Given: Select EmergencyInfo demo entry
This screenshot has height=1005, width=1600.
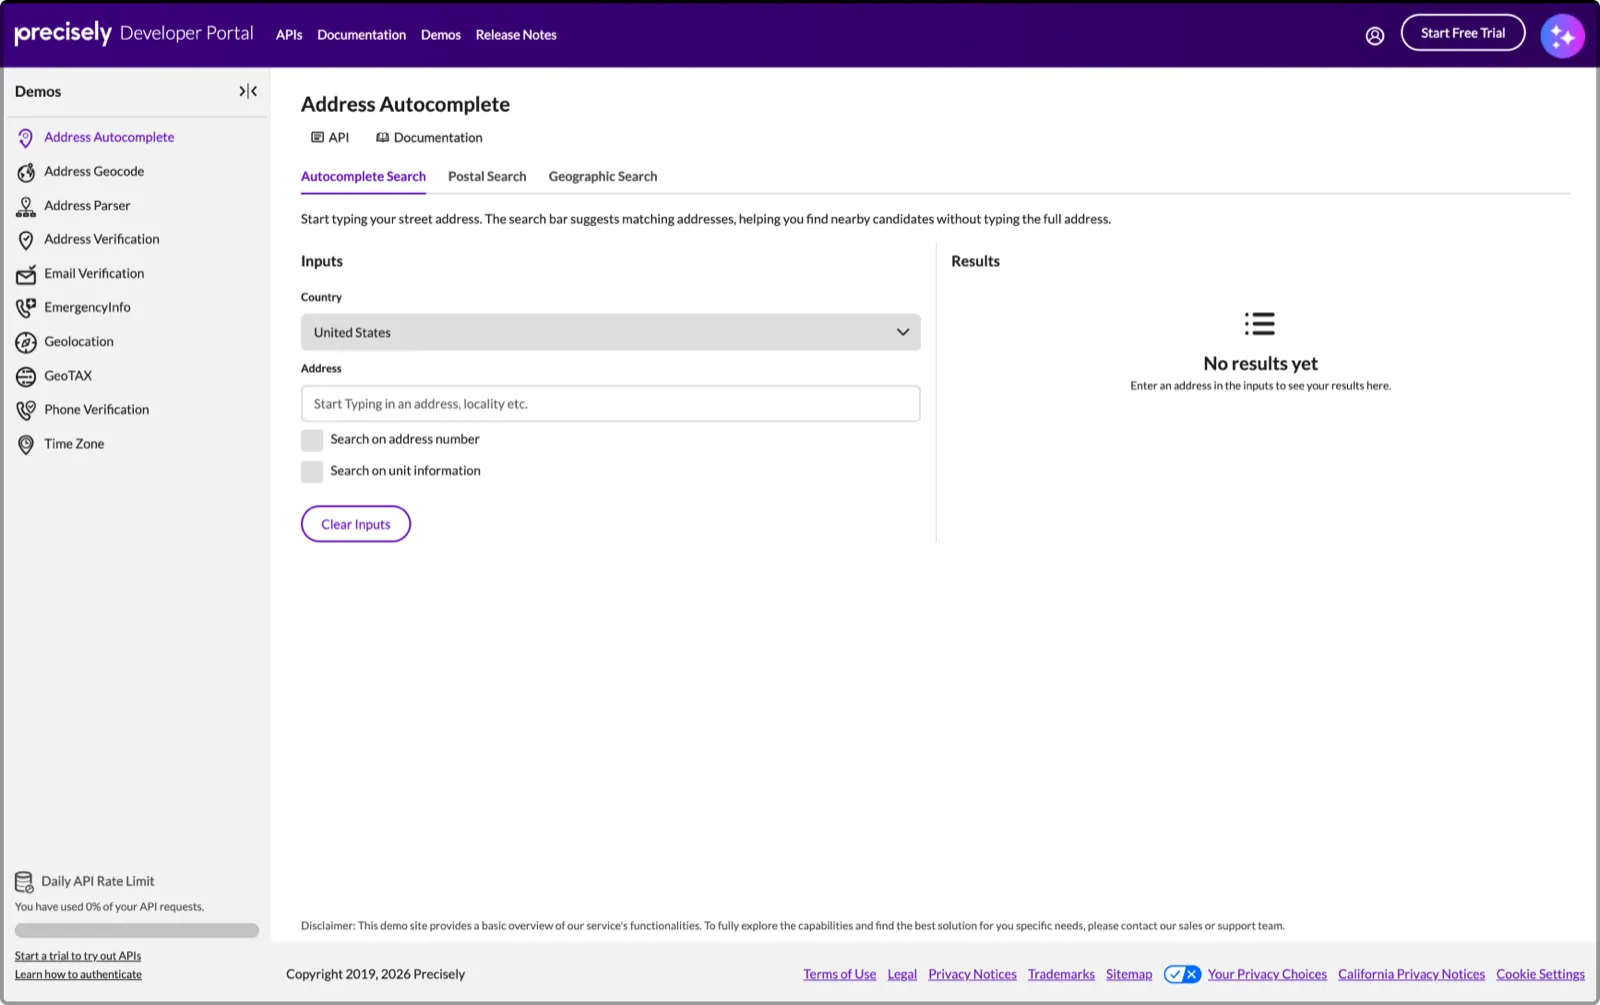Looking at the screenshot, I should (87, 308).
